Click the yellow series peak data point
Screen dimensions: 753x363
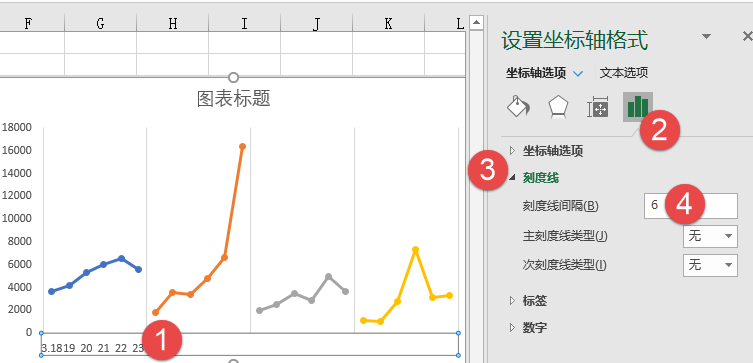pyautogui.click(x=415, y=250)
